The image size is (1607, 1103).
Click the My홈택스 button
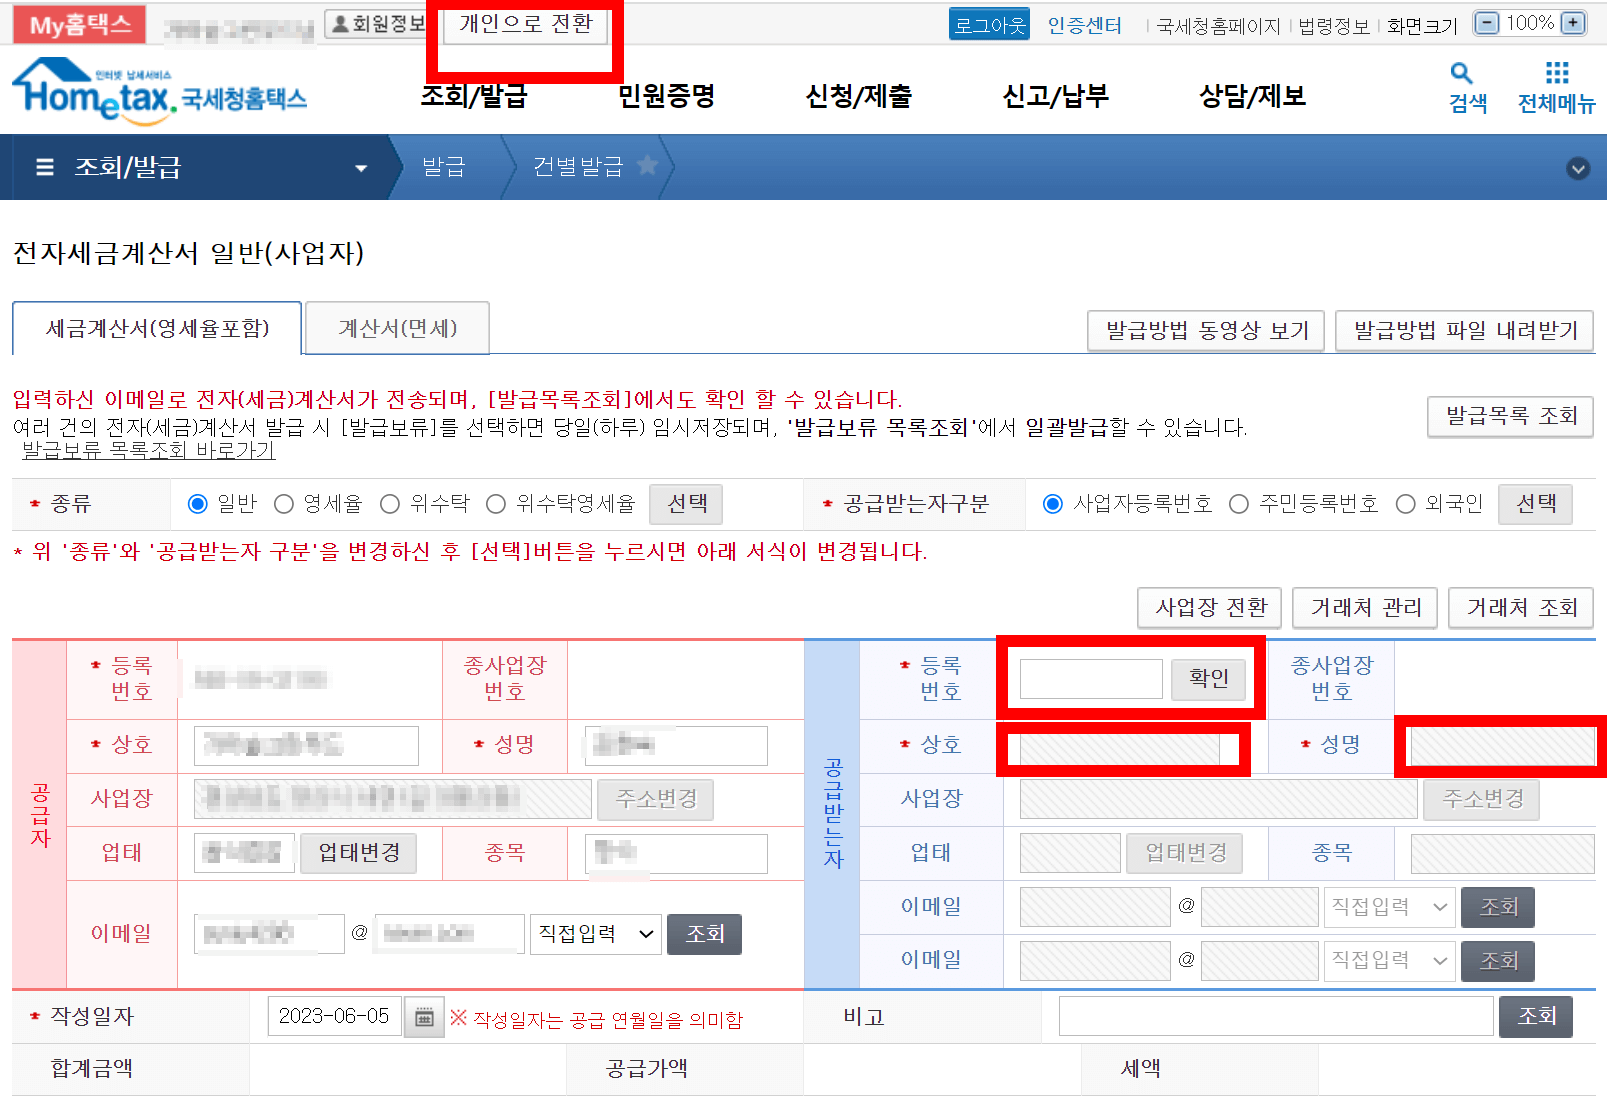click(79, 24)
